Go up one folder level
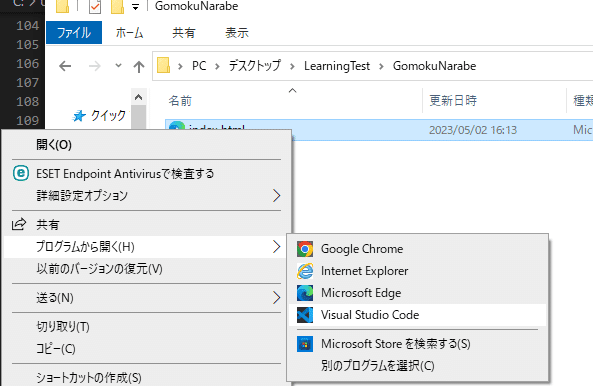 pos(139,67)
